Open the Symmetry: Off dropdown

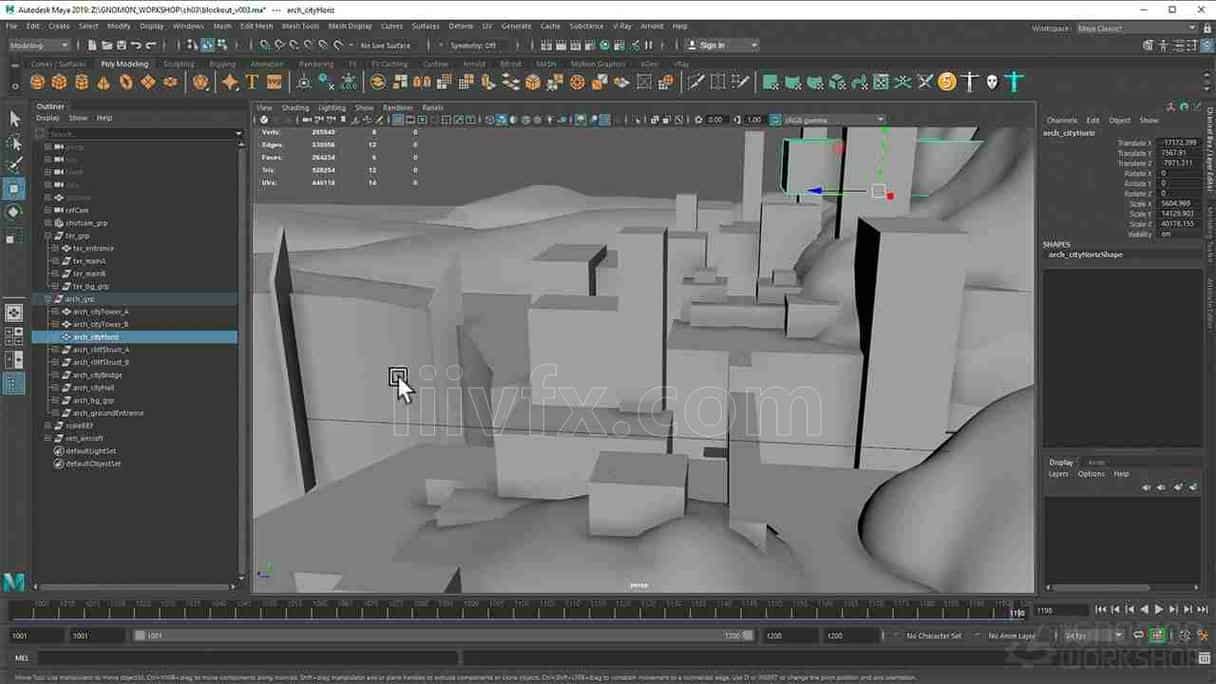point(479,45)
